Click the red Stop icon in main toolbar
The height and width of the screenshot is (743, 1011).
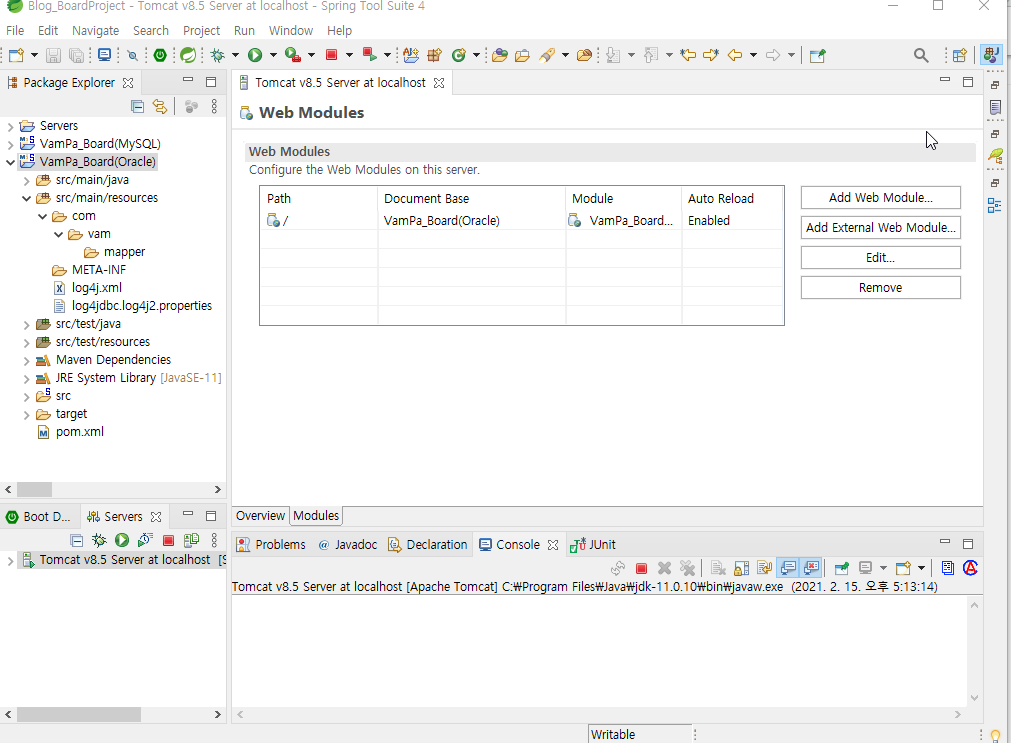click(x=331, y=55)
